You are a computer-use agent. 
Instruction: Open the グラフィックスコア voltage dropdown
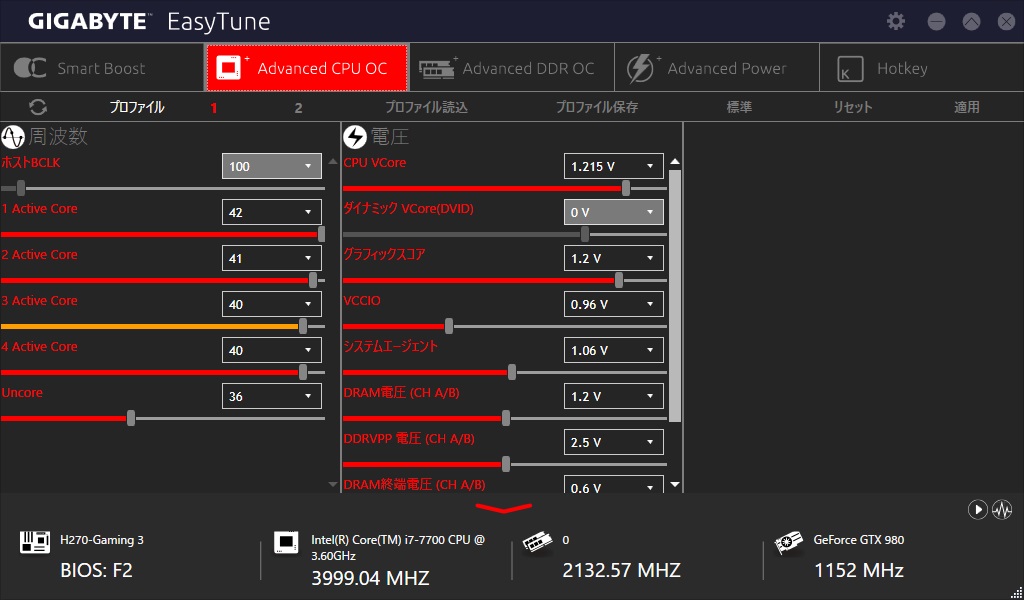[614, 258]
